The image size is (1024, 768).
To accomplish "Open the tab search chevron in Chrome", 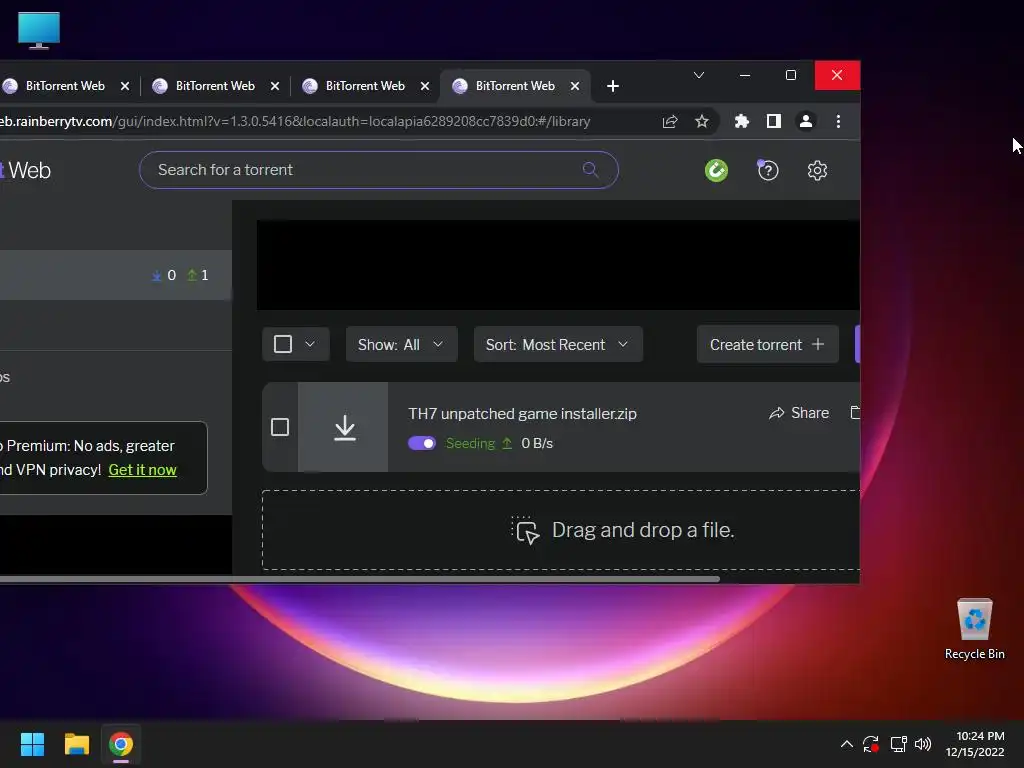I will point(699,75).
